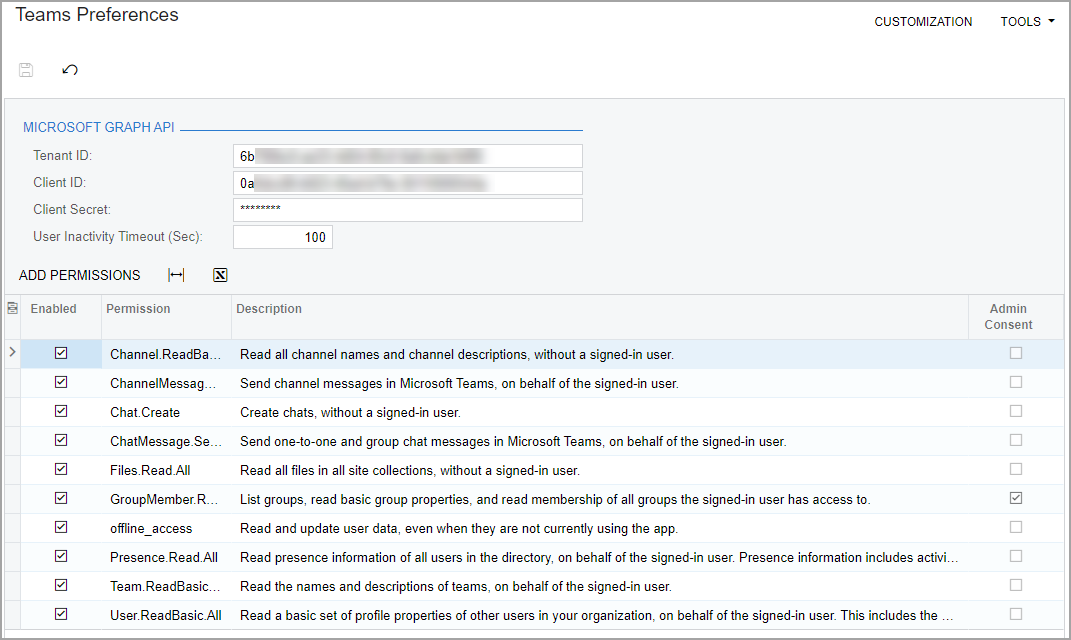The width and height of the screenshot is (1071, 640).
Task: Uncheck Enabled for Chat.Create permission
Action: [x=61, y=411]
